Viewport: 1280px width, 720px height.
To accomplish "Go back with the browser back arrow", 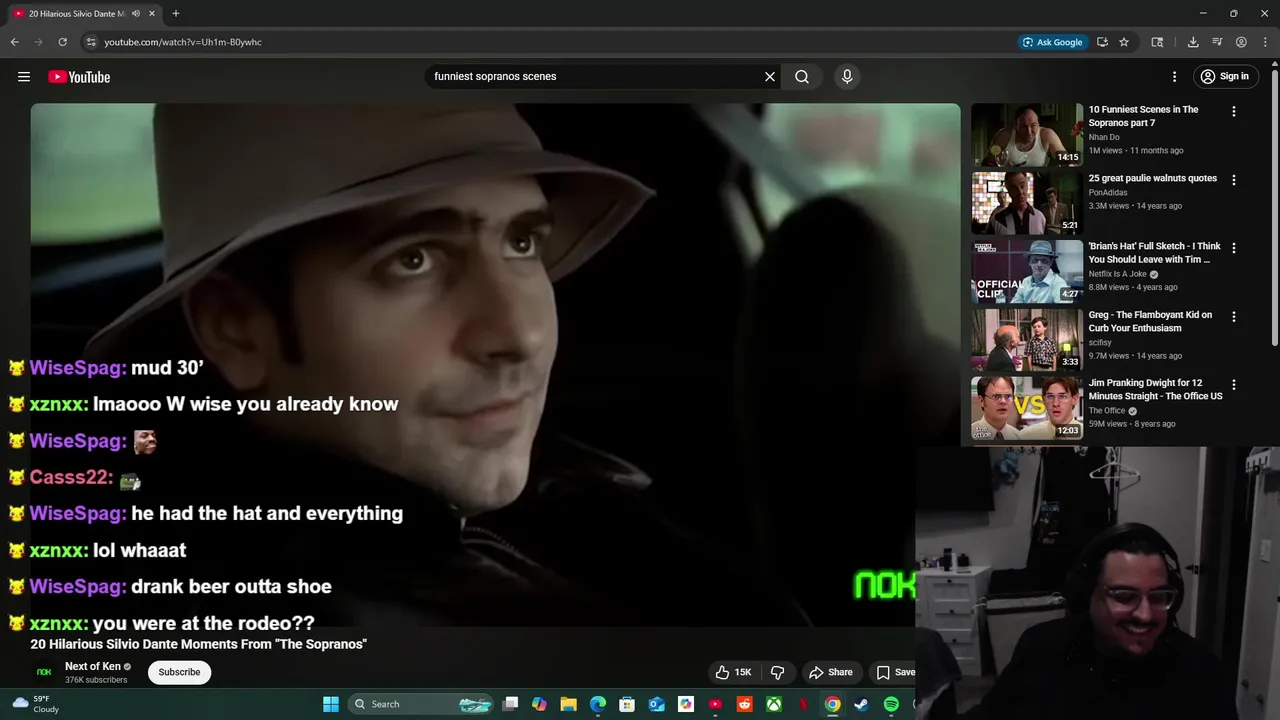I will pos(14,42).
